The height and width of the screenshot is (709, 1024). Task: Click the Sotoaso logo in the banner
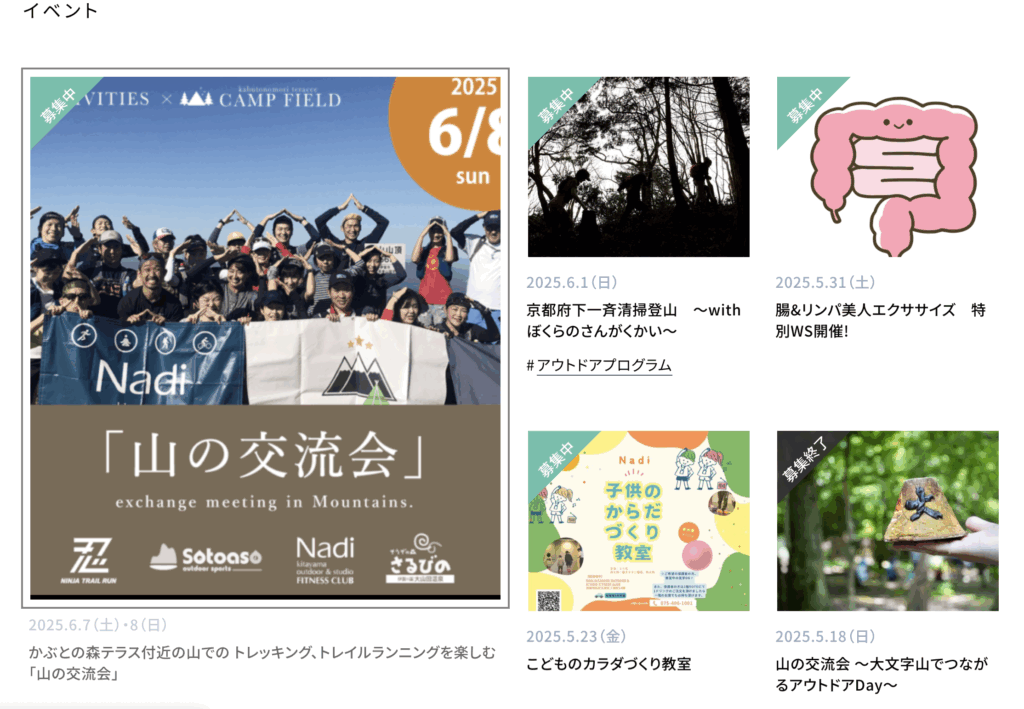(206, 558)
